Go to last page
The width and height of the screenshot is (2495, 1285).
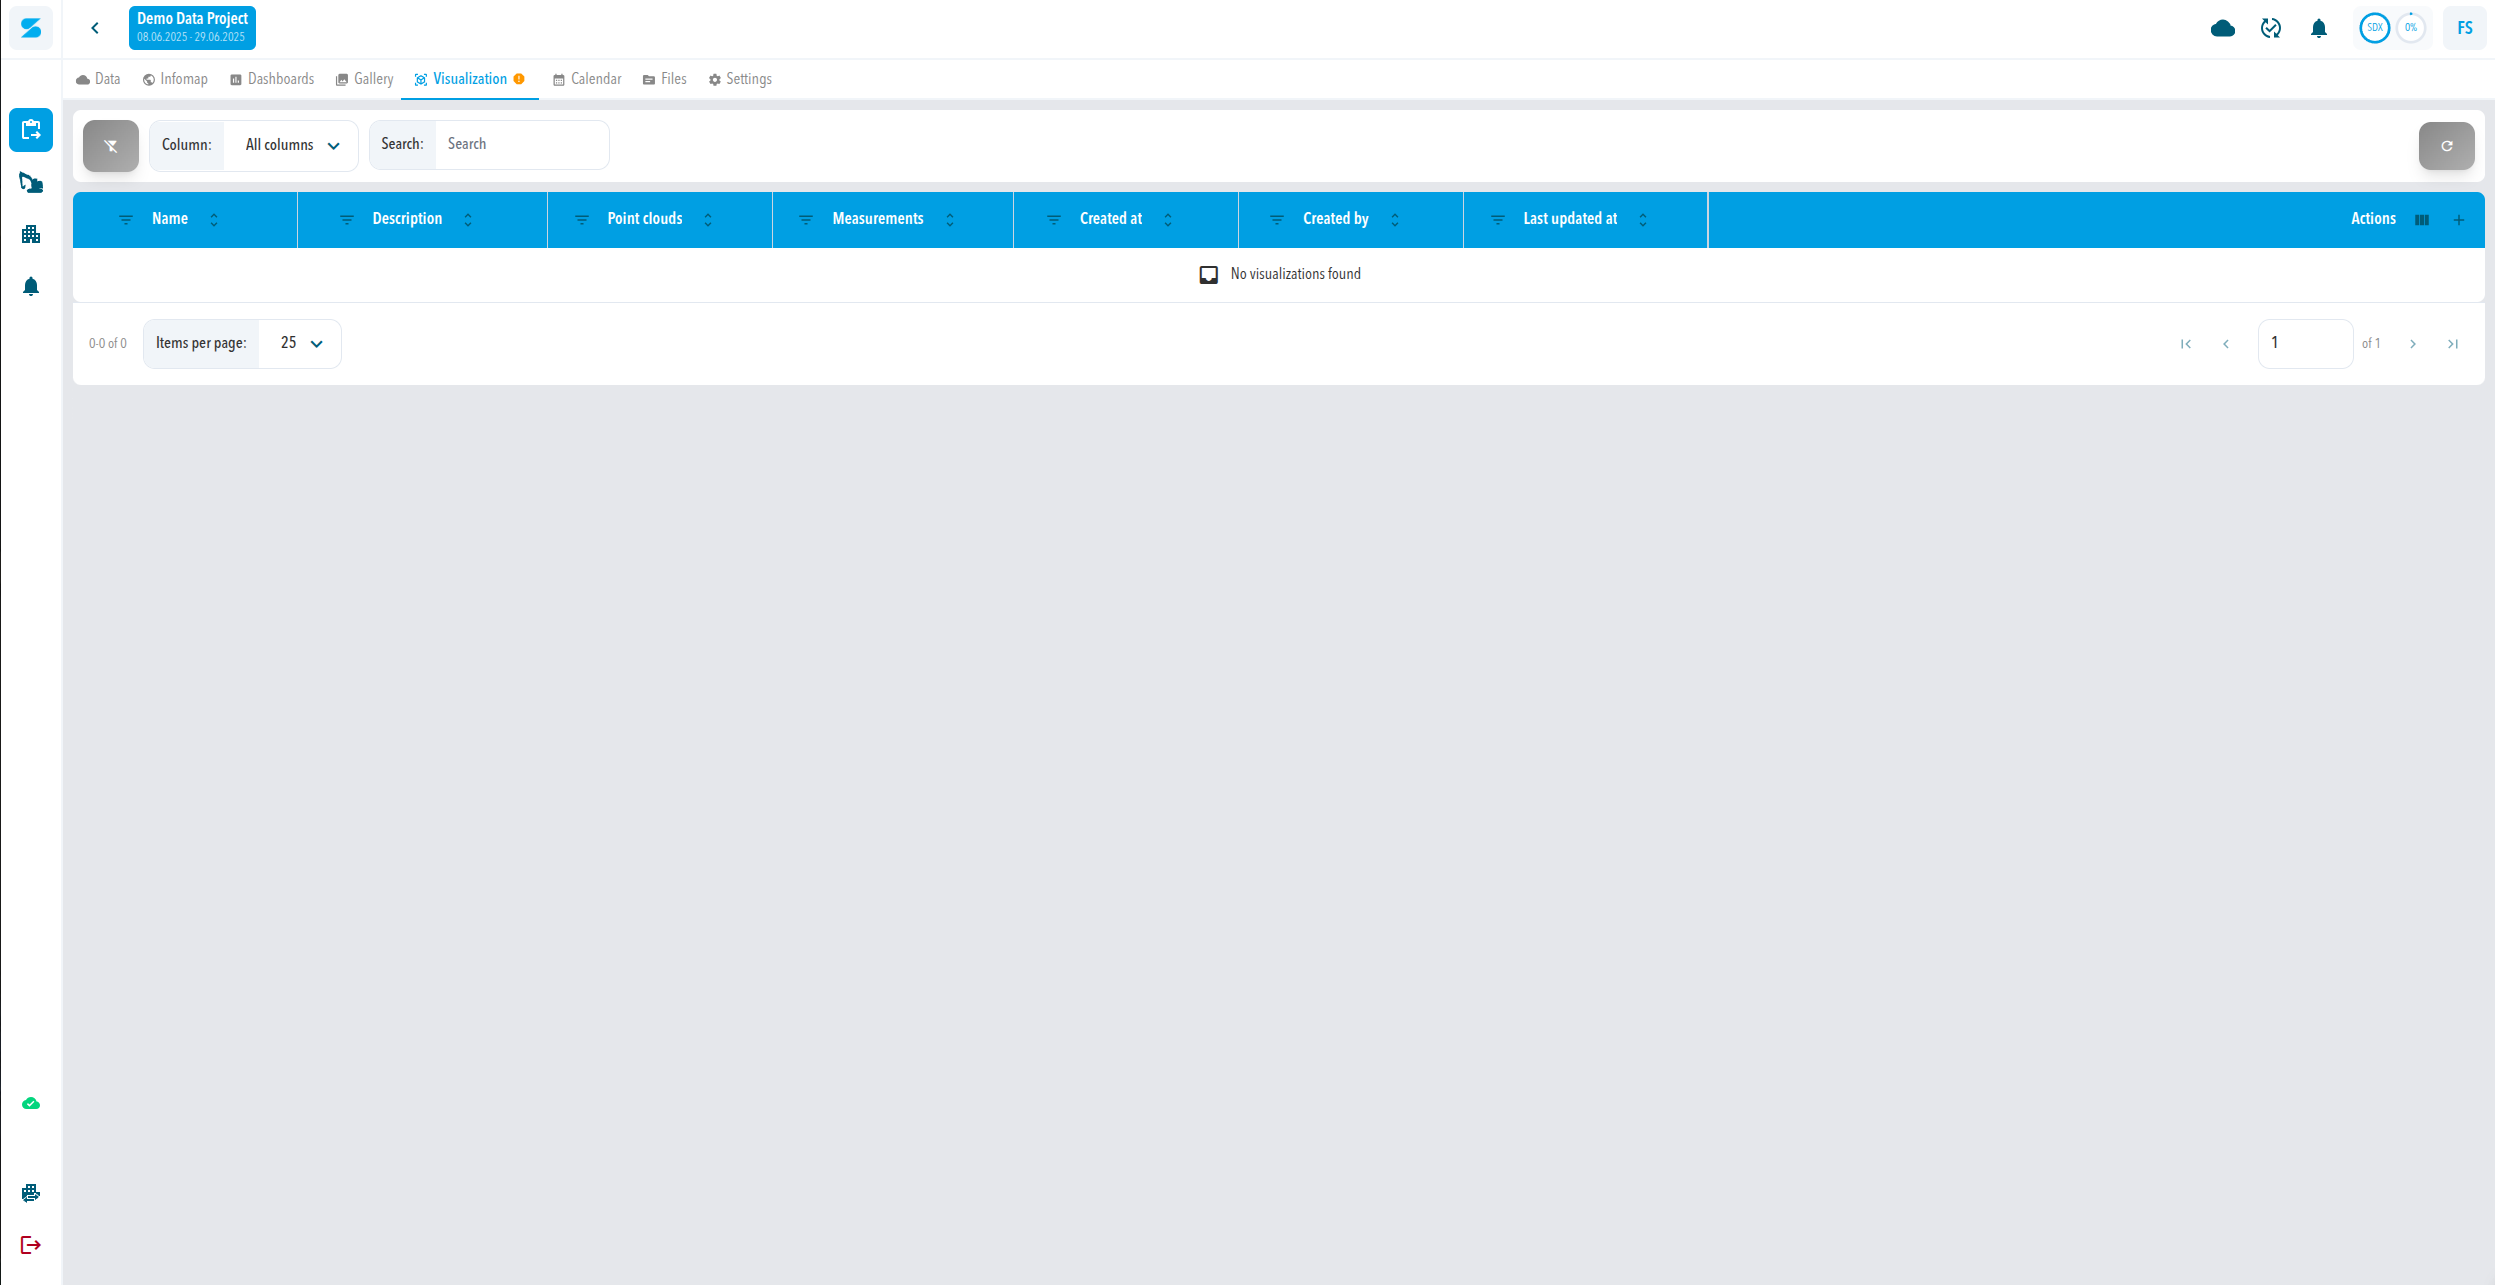(2453, 344)
